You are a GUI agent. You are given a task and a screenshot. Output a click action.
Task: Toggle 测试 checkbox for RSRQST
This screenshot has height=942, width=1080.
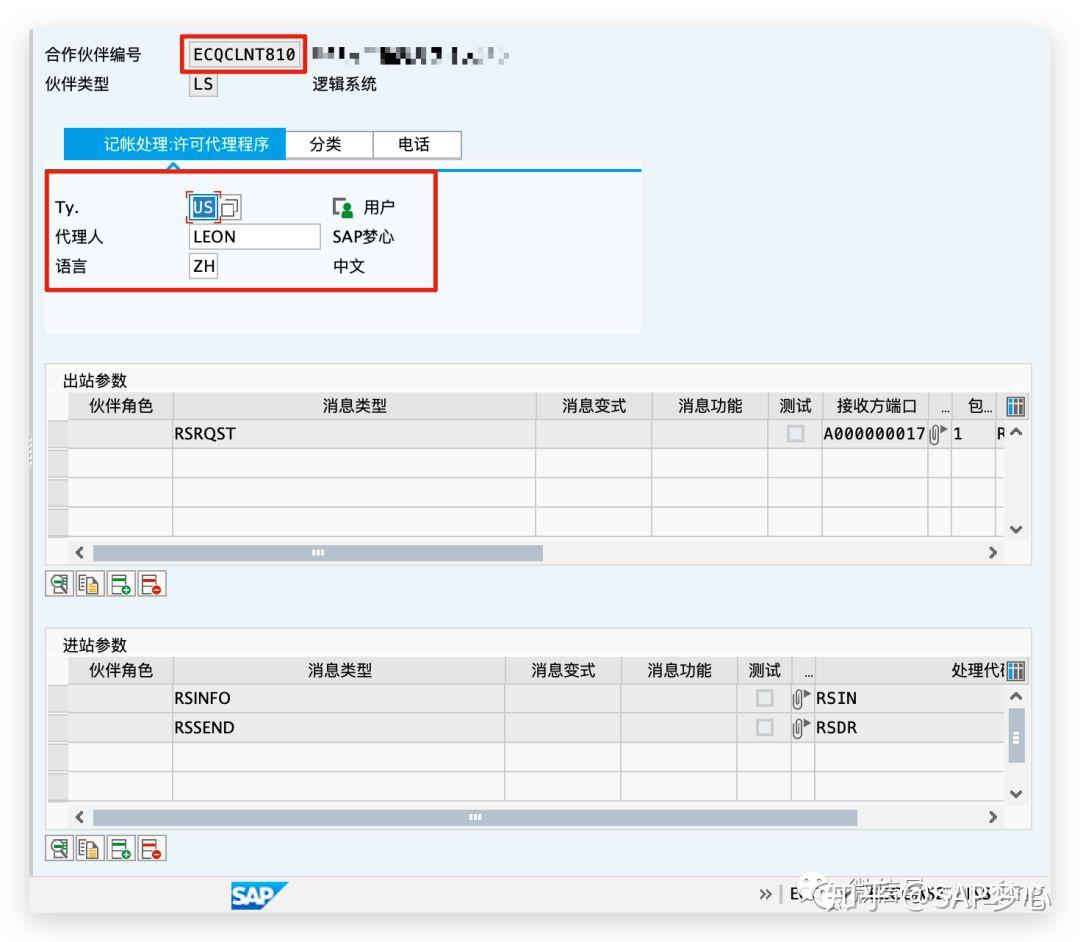(x=796, y=434)
